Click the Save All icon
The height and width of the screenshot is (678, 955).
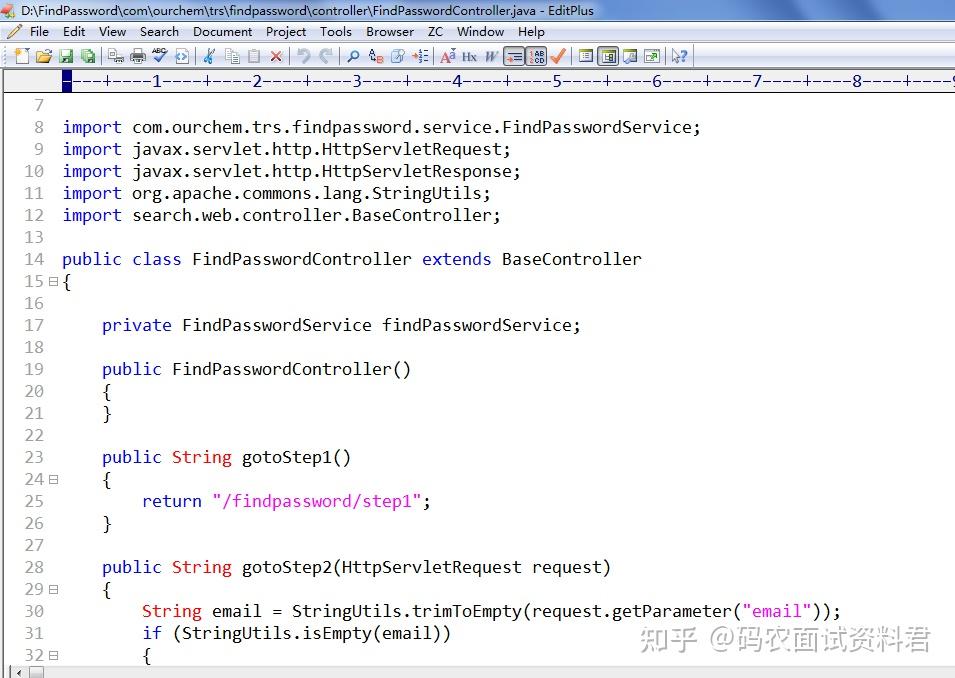[88, 56]
